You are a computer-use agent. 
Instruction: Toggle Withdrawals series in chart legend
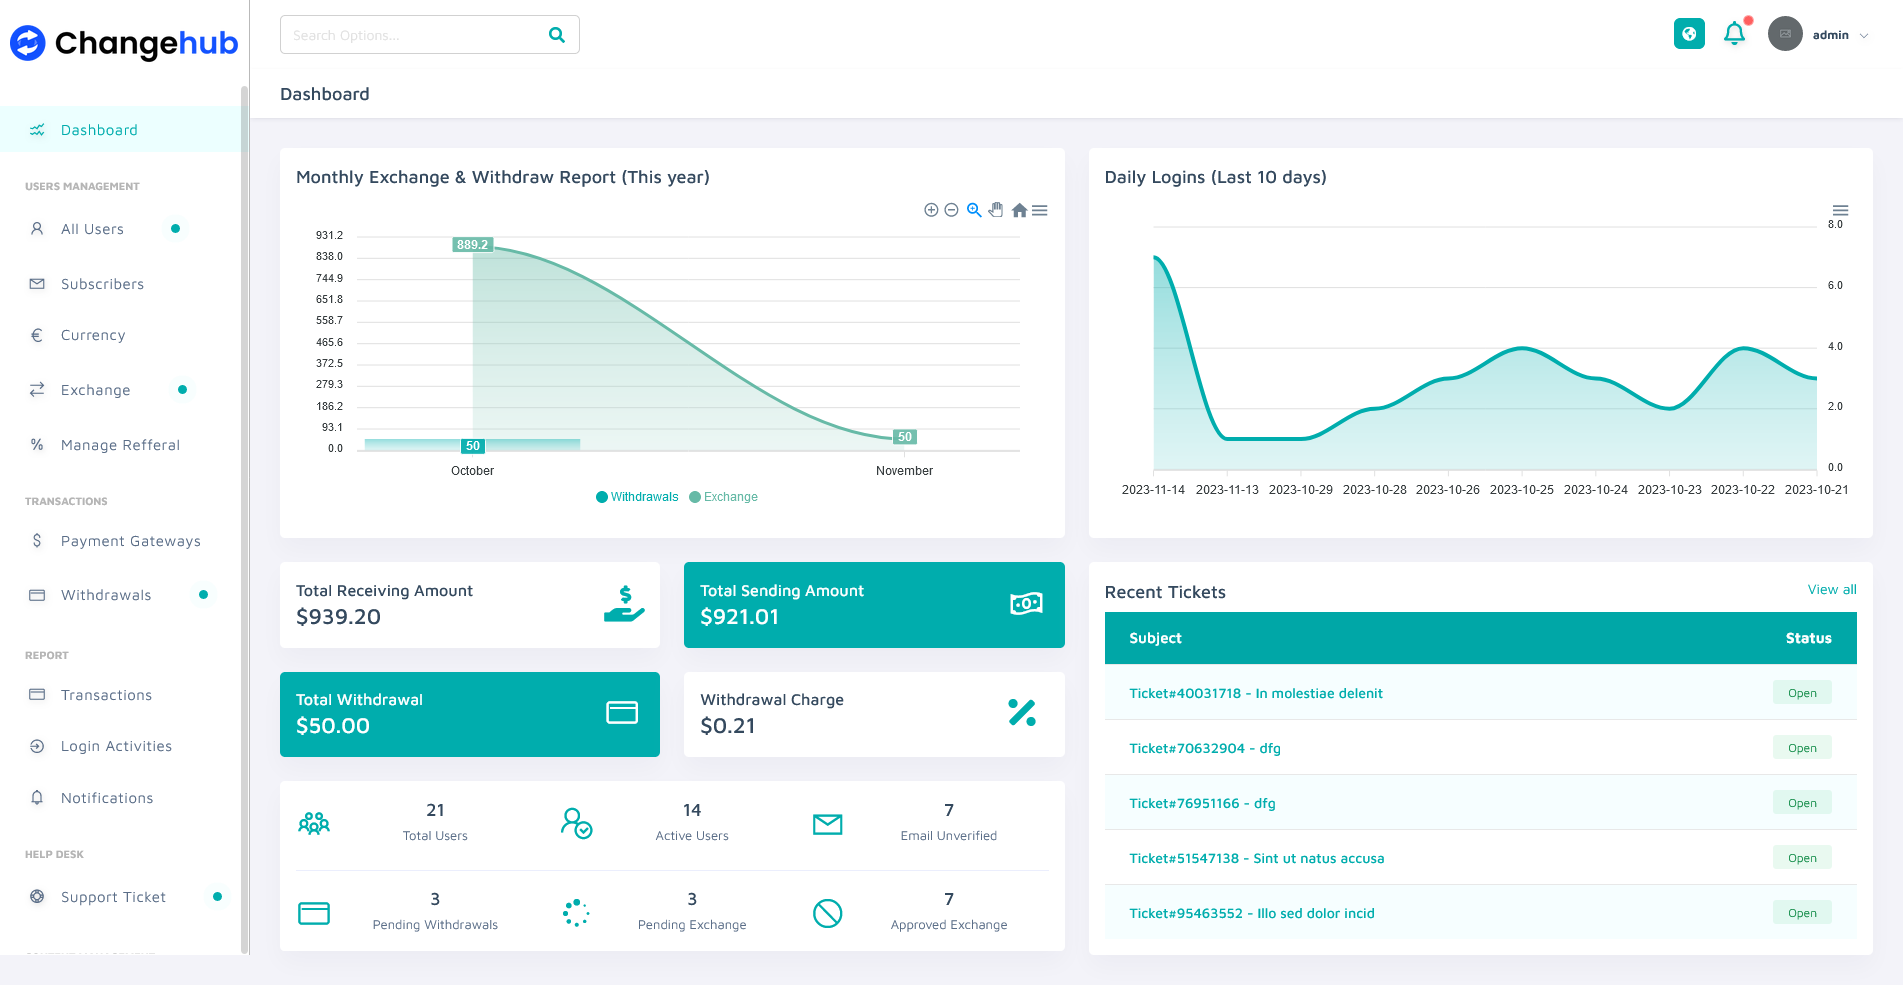(x=637, y=497)
